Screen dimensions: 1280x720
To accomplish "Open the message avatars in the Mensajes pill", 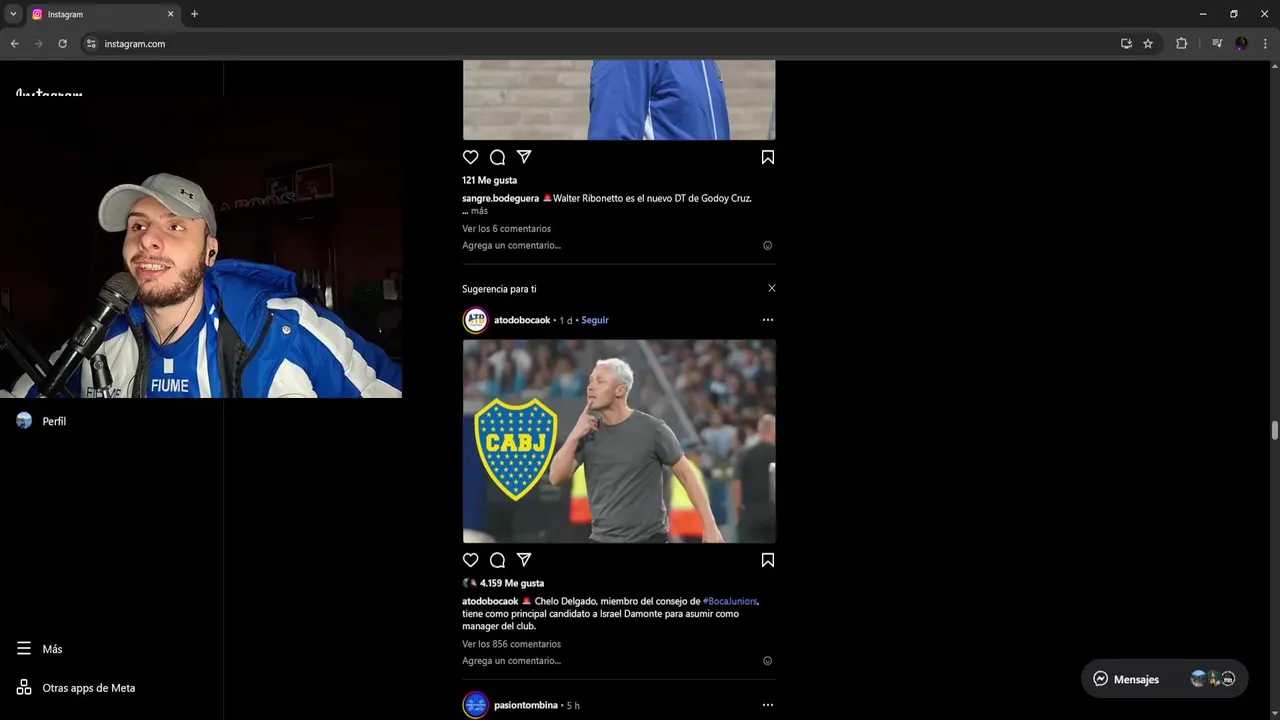I will [x=1213, y=679].
